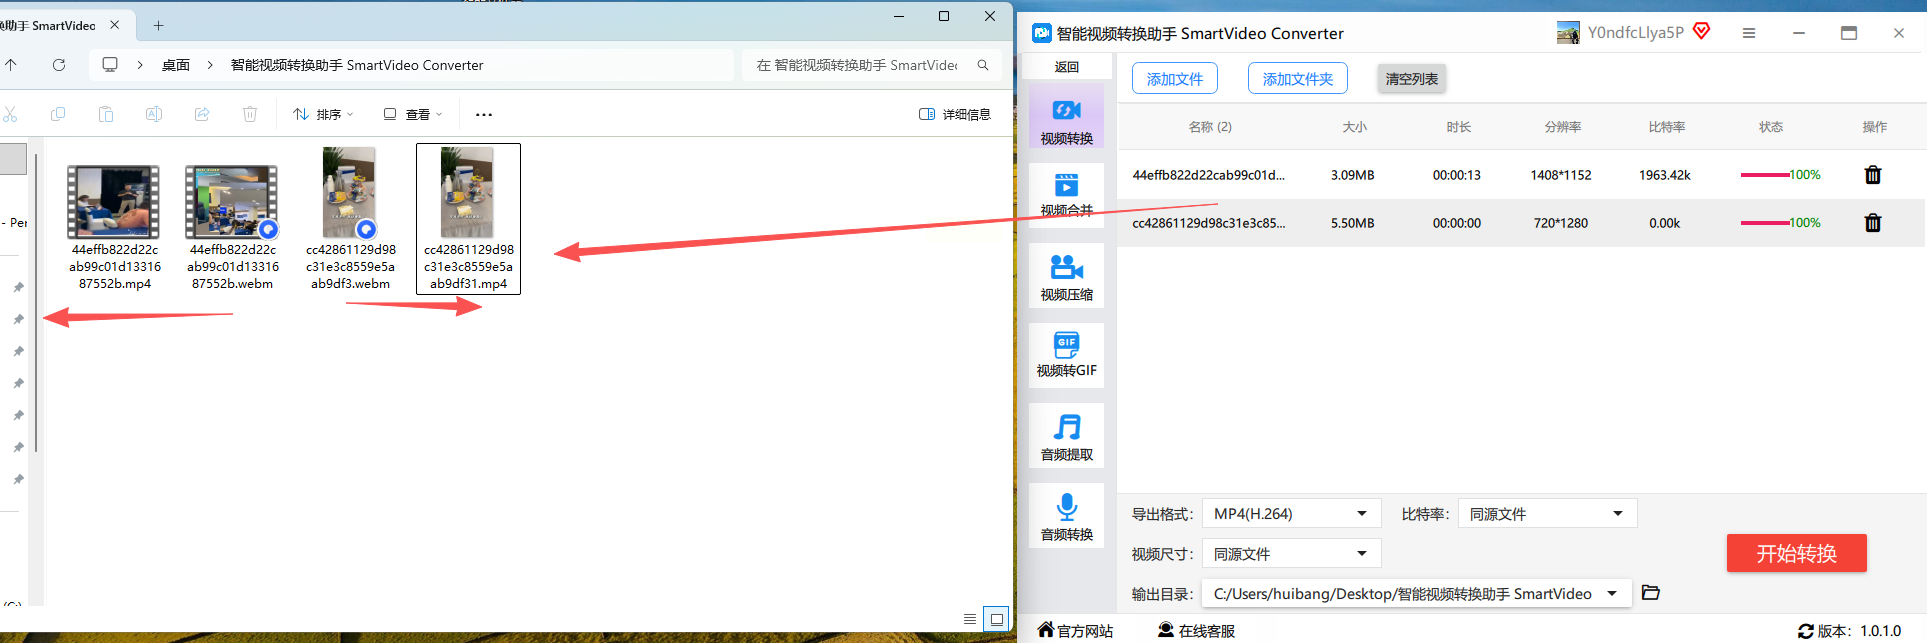Screen dimensions: 1927x643
Task: Expand the 输出目录 path dropdown
Action: 1416,594
